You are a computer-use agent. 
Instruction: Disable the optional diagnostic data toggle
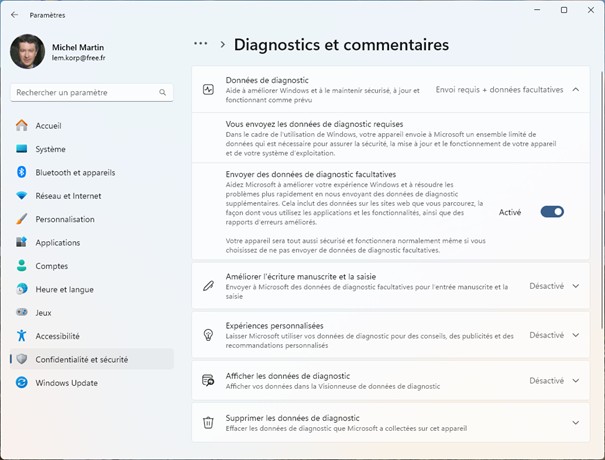[552, 212]
